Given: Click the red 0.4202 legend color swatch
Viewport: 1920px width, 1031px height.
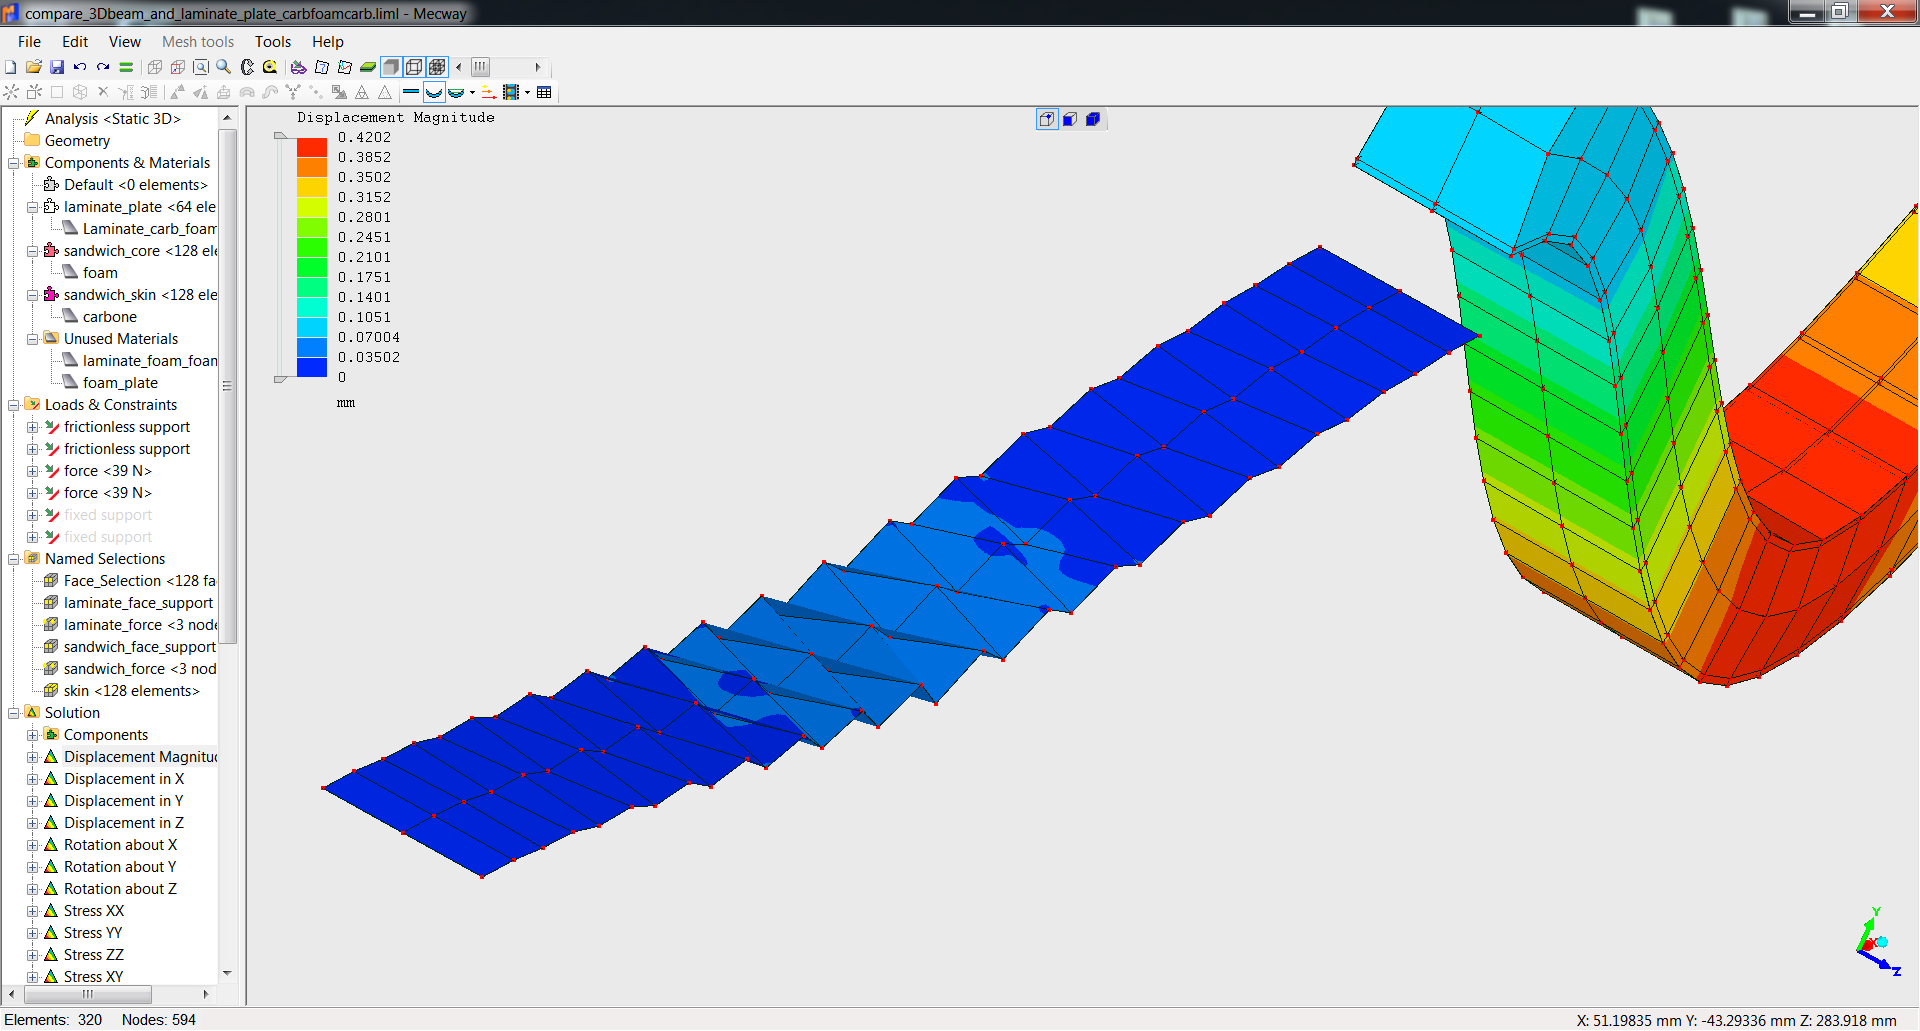Looking at the screenshot, I should pos(312,147).
